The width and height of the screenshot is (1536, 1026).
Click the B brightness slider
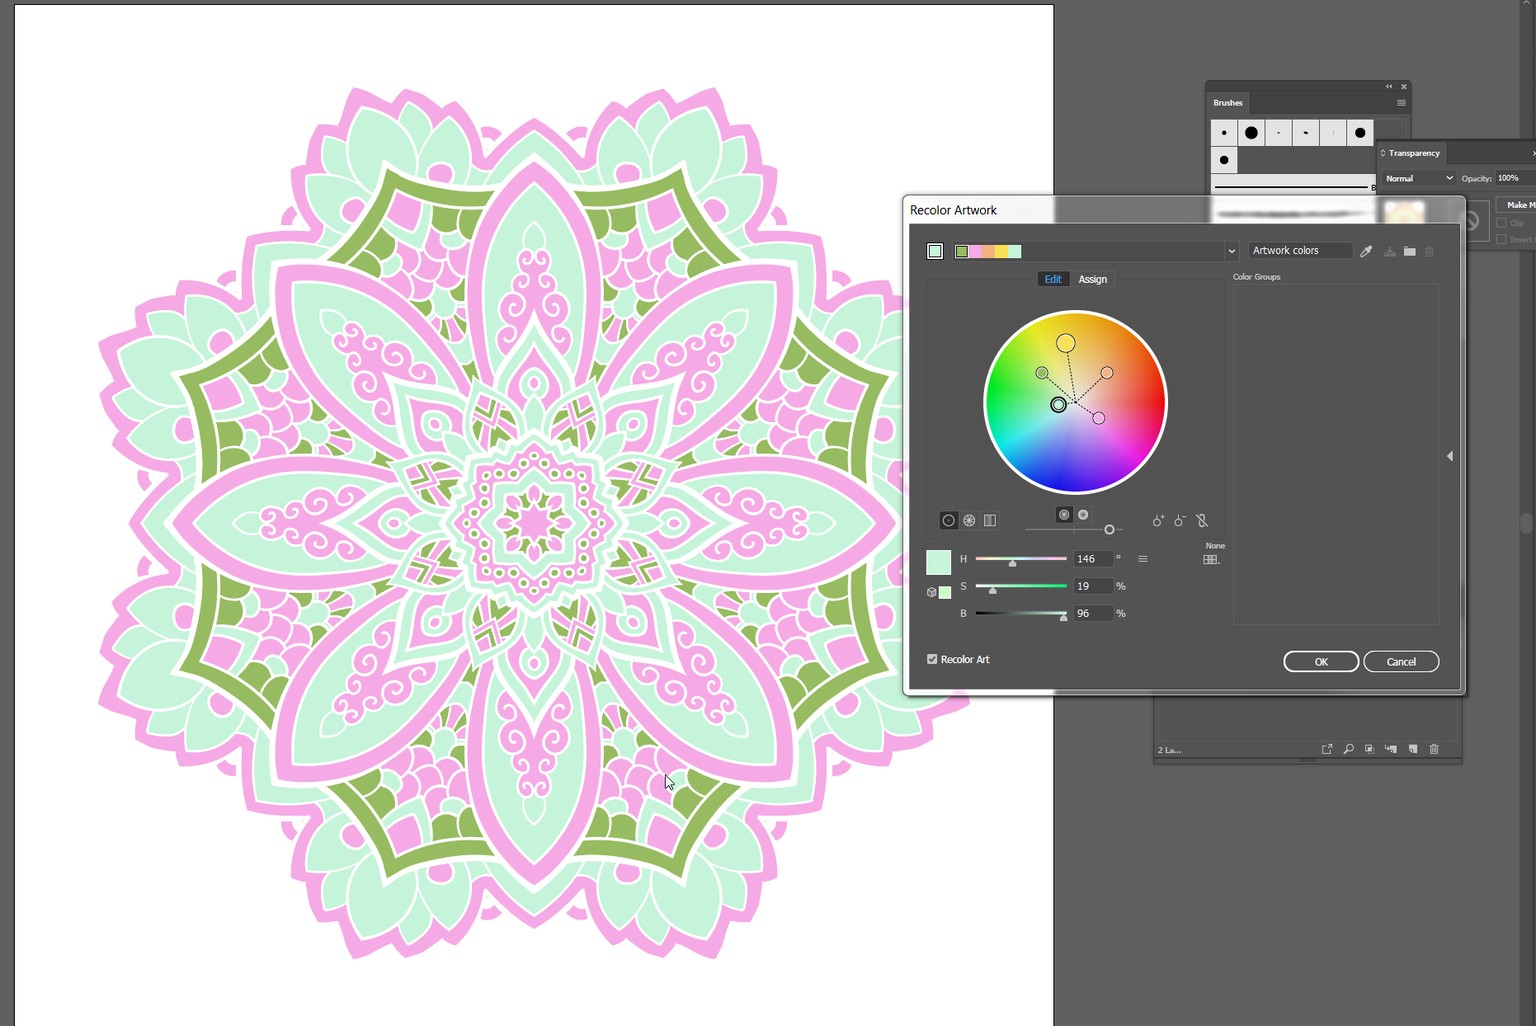[x=1021, y=613]
